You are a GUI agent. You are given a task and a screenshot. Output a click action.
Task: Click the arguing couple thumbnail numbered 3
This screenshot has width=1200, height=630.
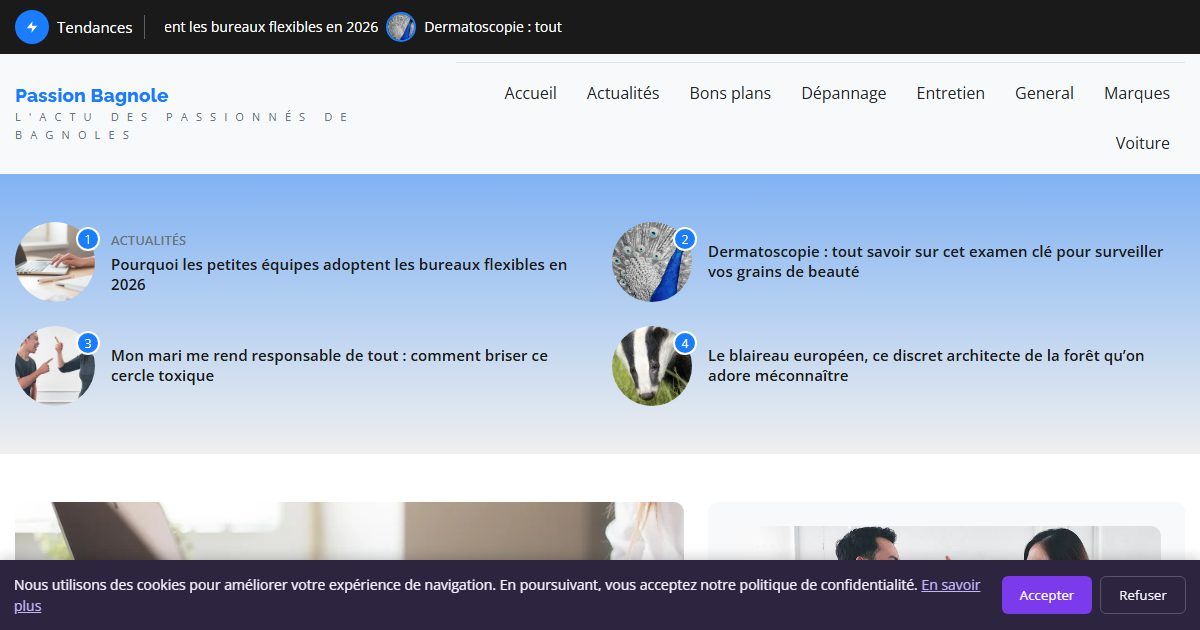(x=55, y=366)
